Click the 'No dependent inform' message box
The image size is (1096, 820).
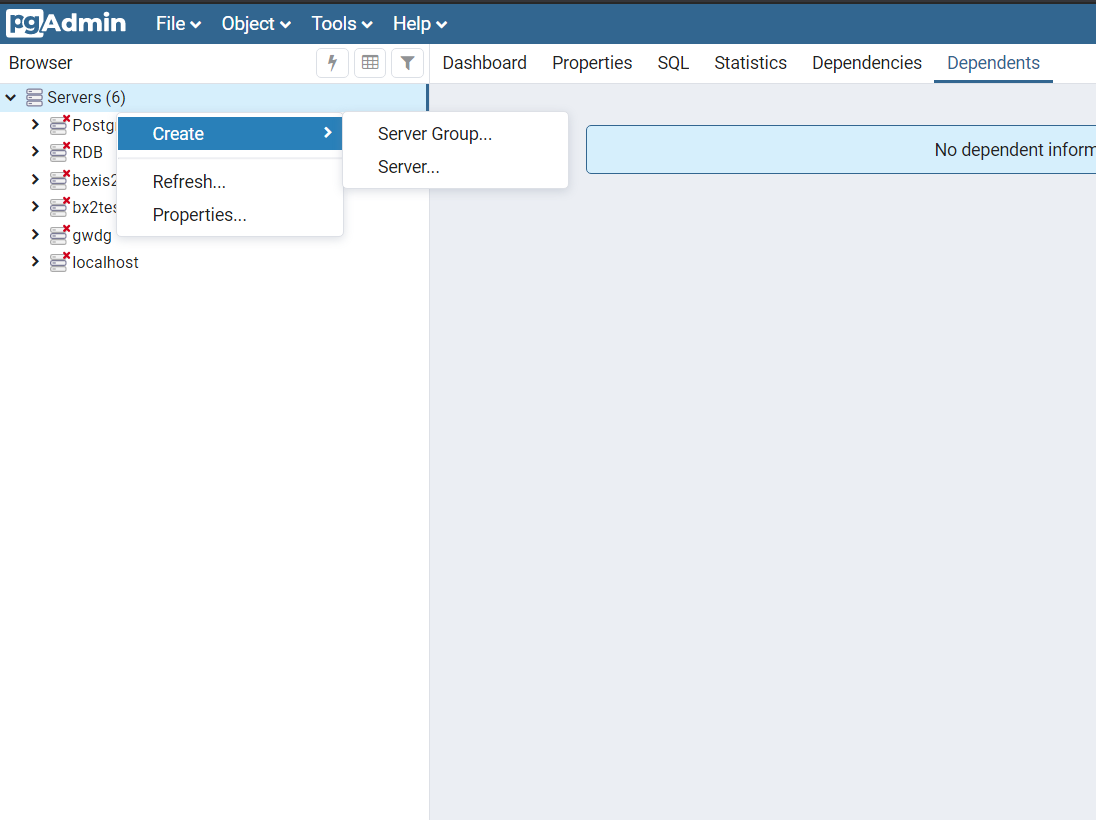pyautogui.click(x=841, y=150)
